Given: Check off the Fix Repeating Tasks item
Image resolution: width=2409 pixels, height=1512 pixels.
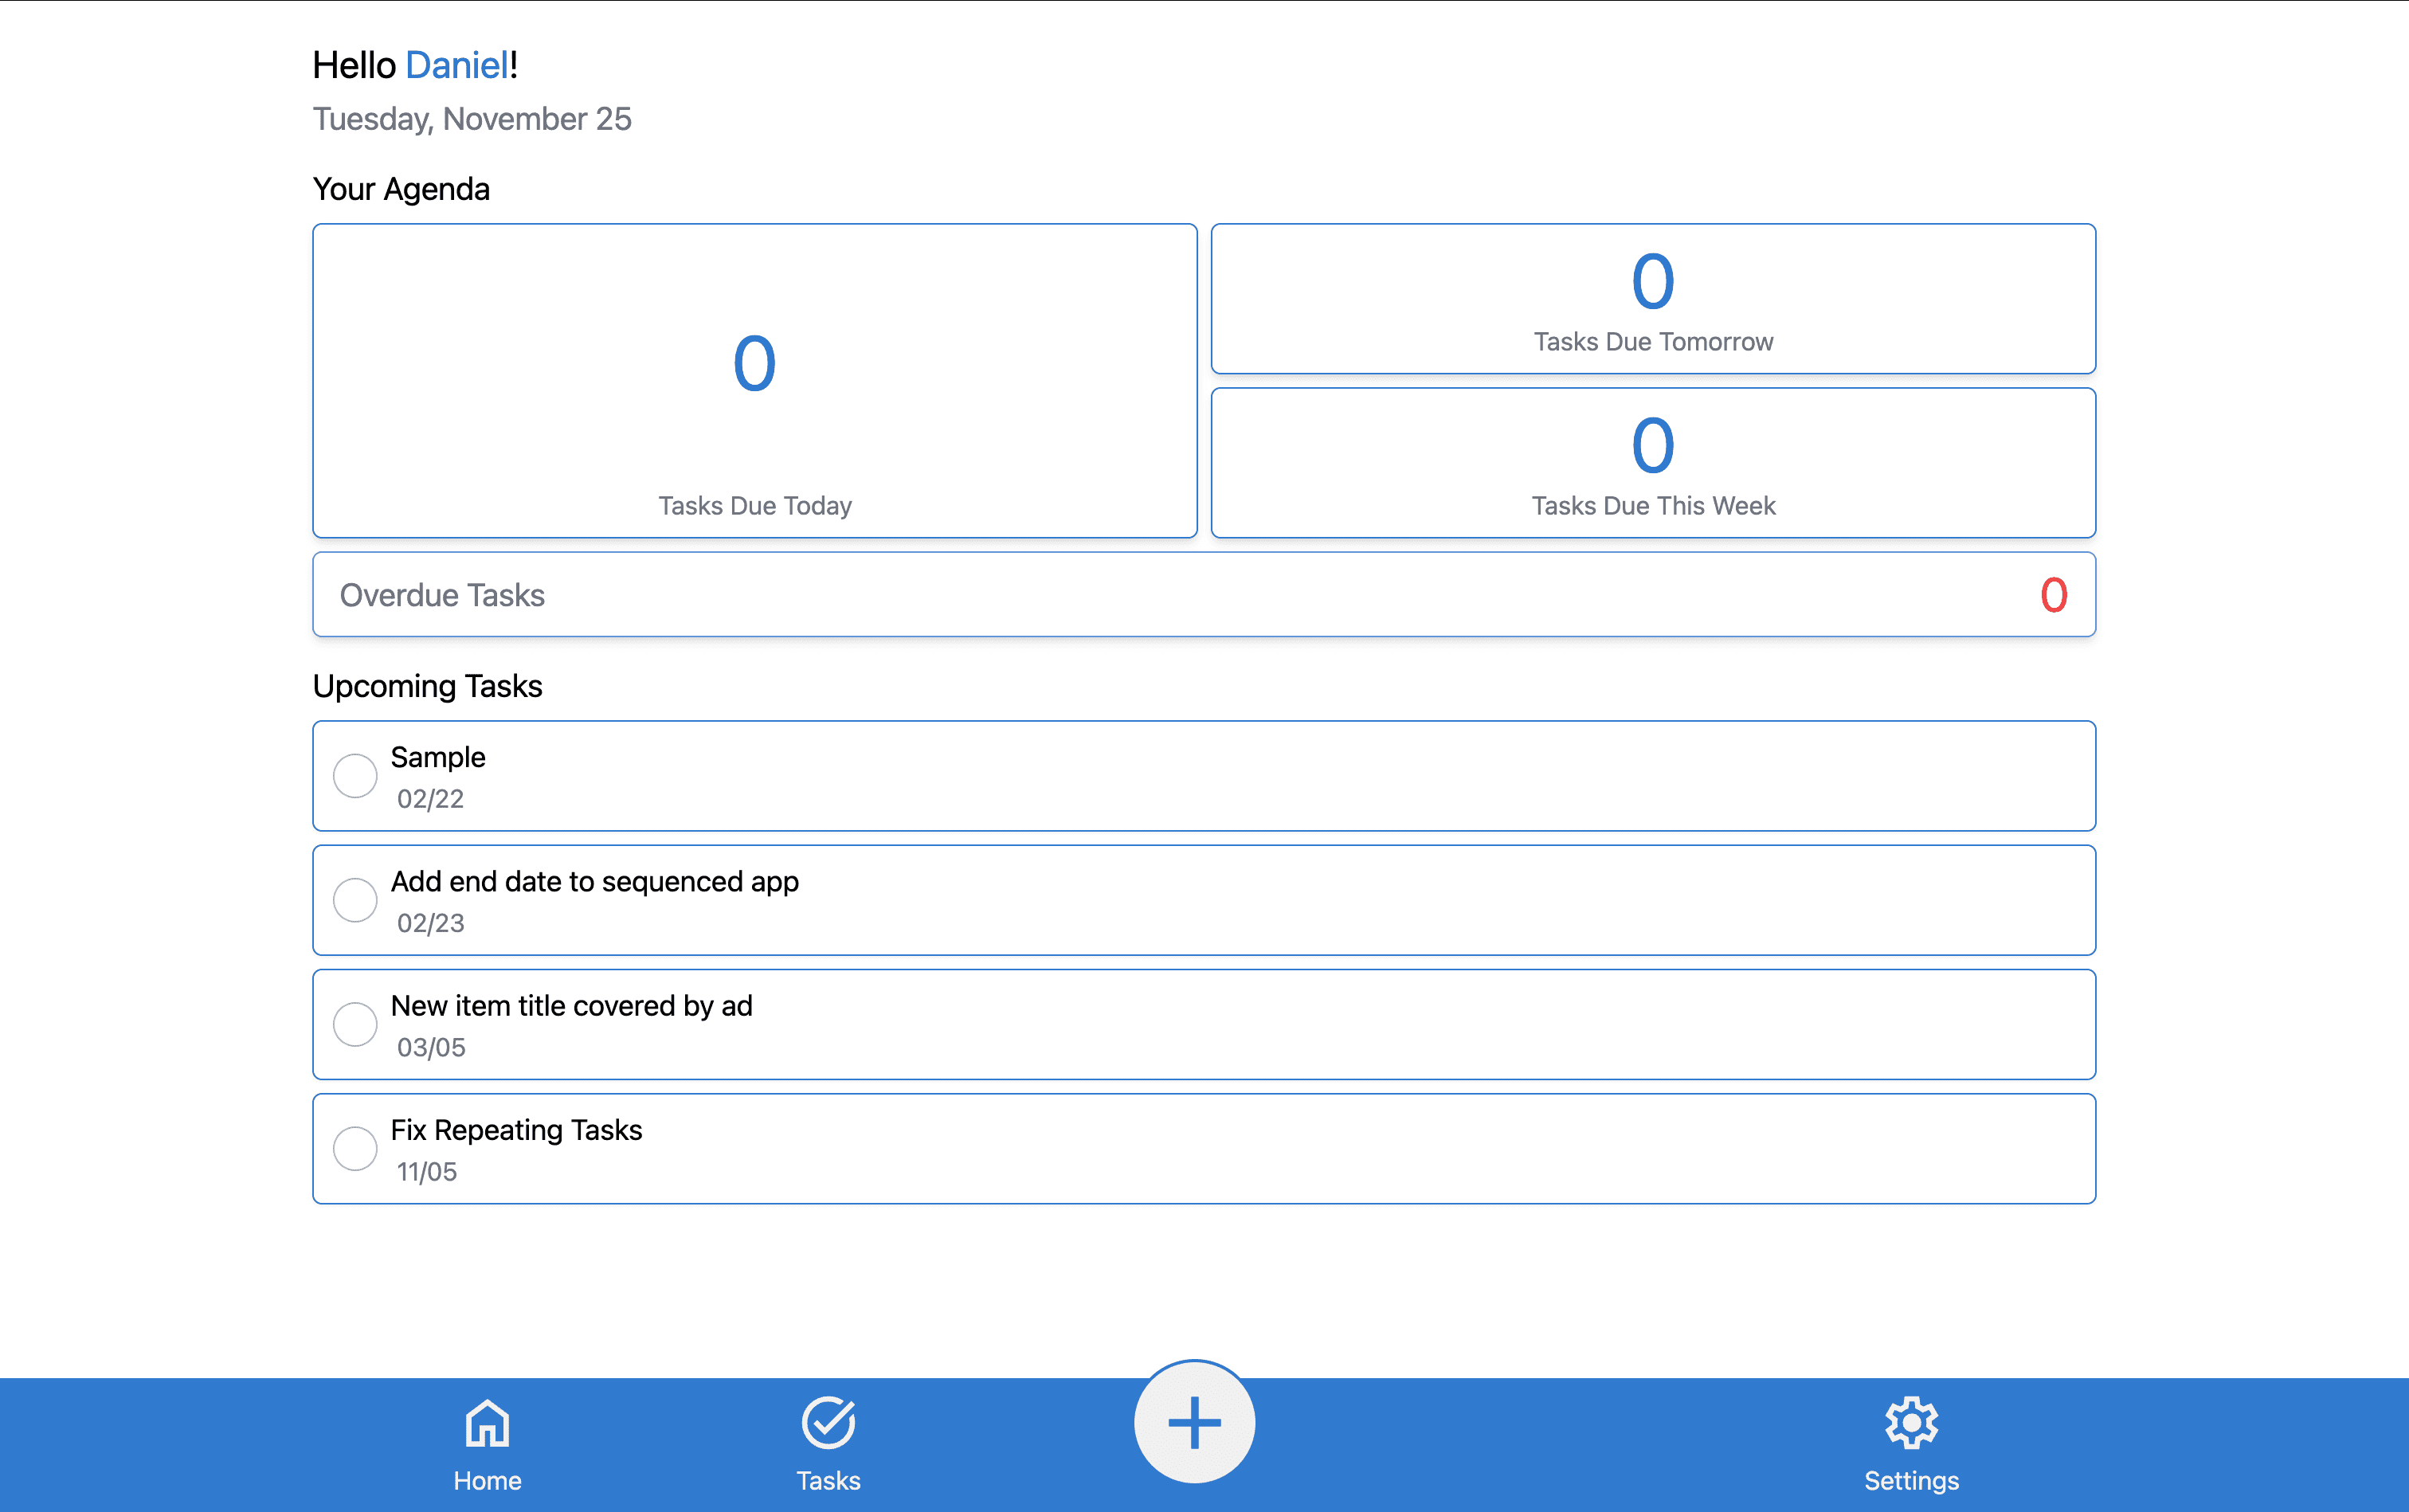Looking at the screenshot, I should point(355,1148).
